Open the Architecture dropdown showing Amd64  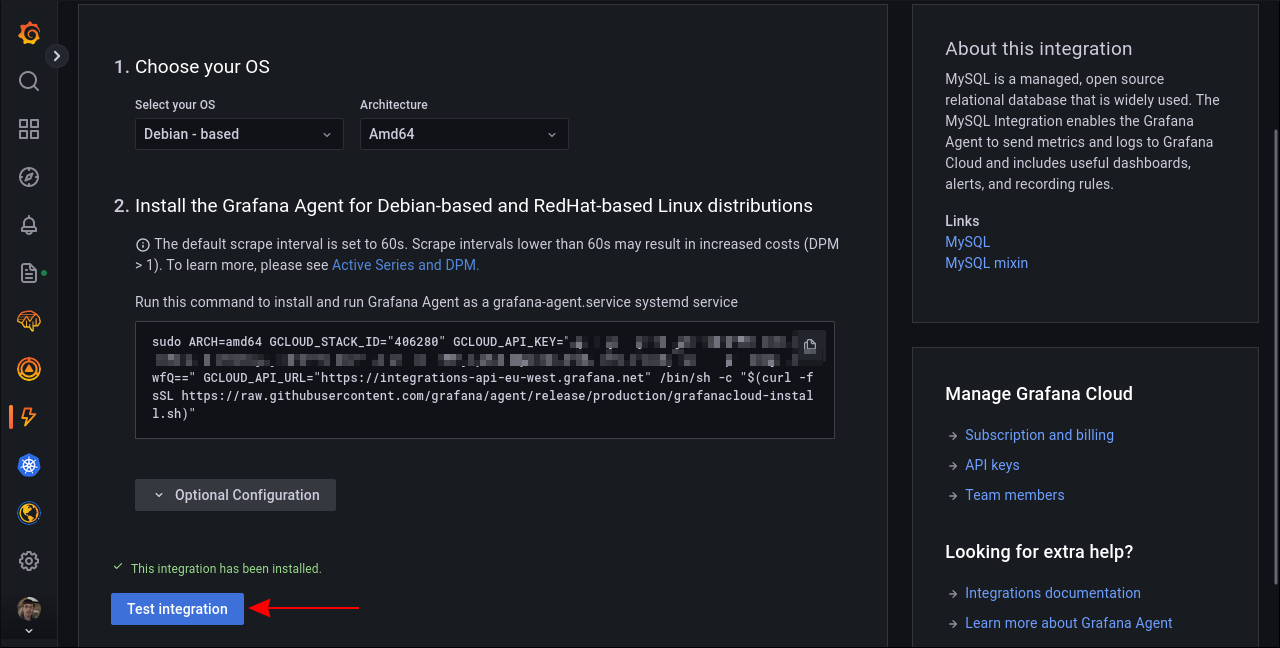464,133
